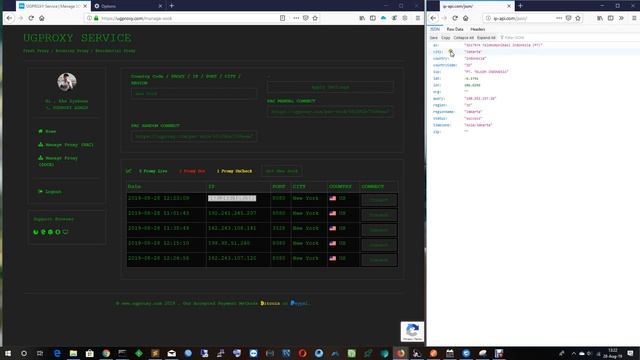
Task: Open Home link in UGPROXY sidebar
Action: click(x=47, y=131)
